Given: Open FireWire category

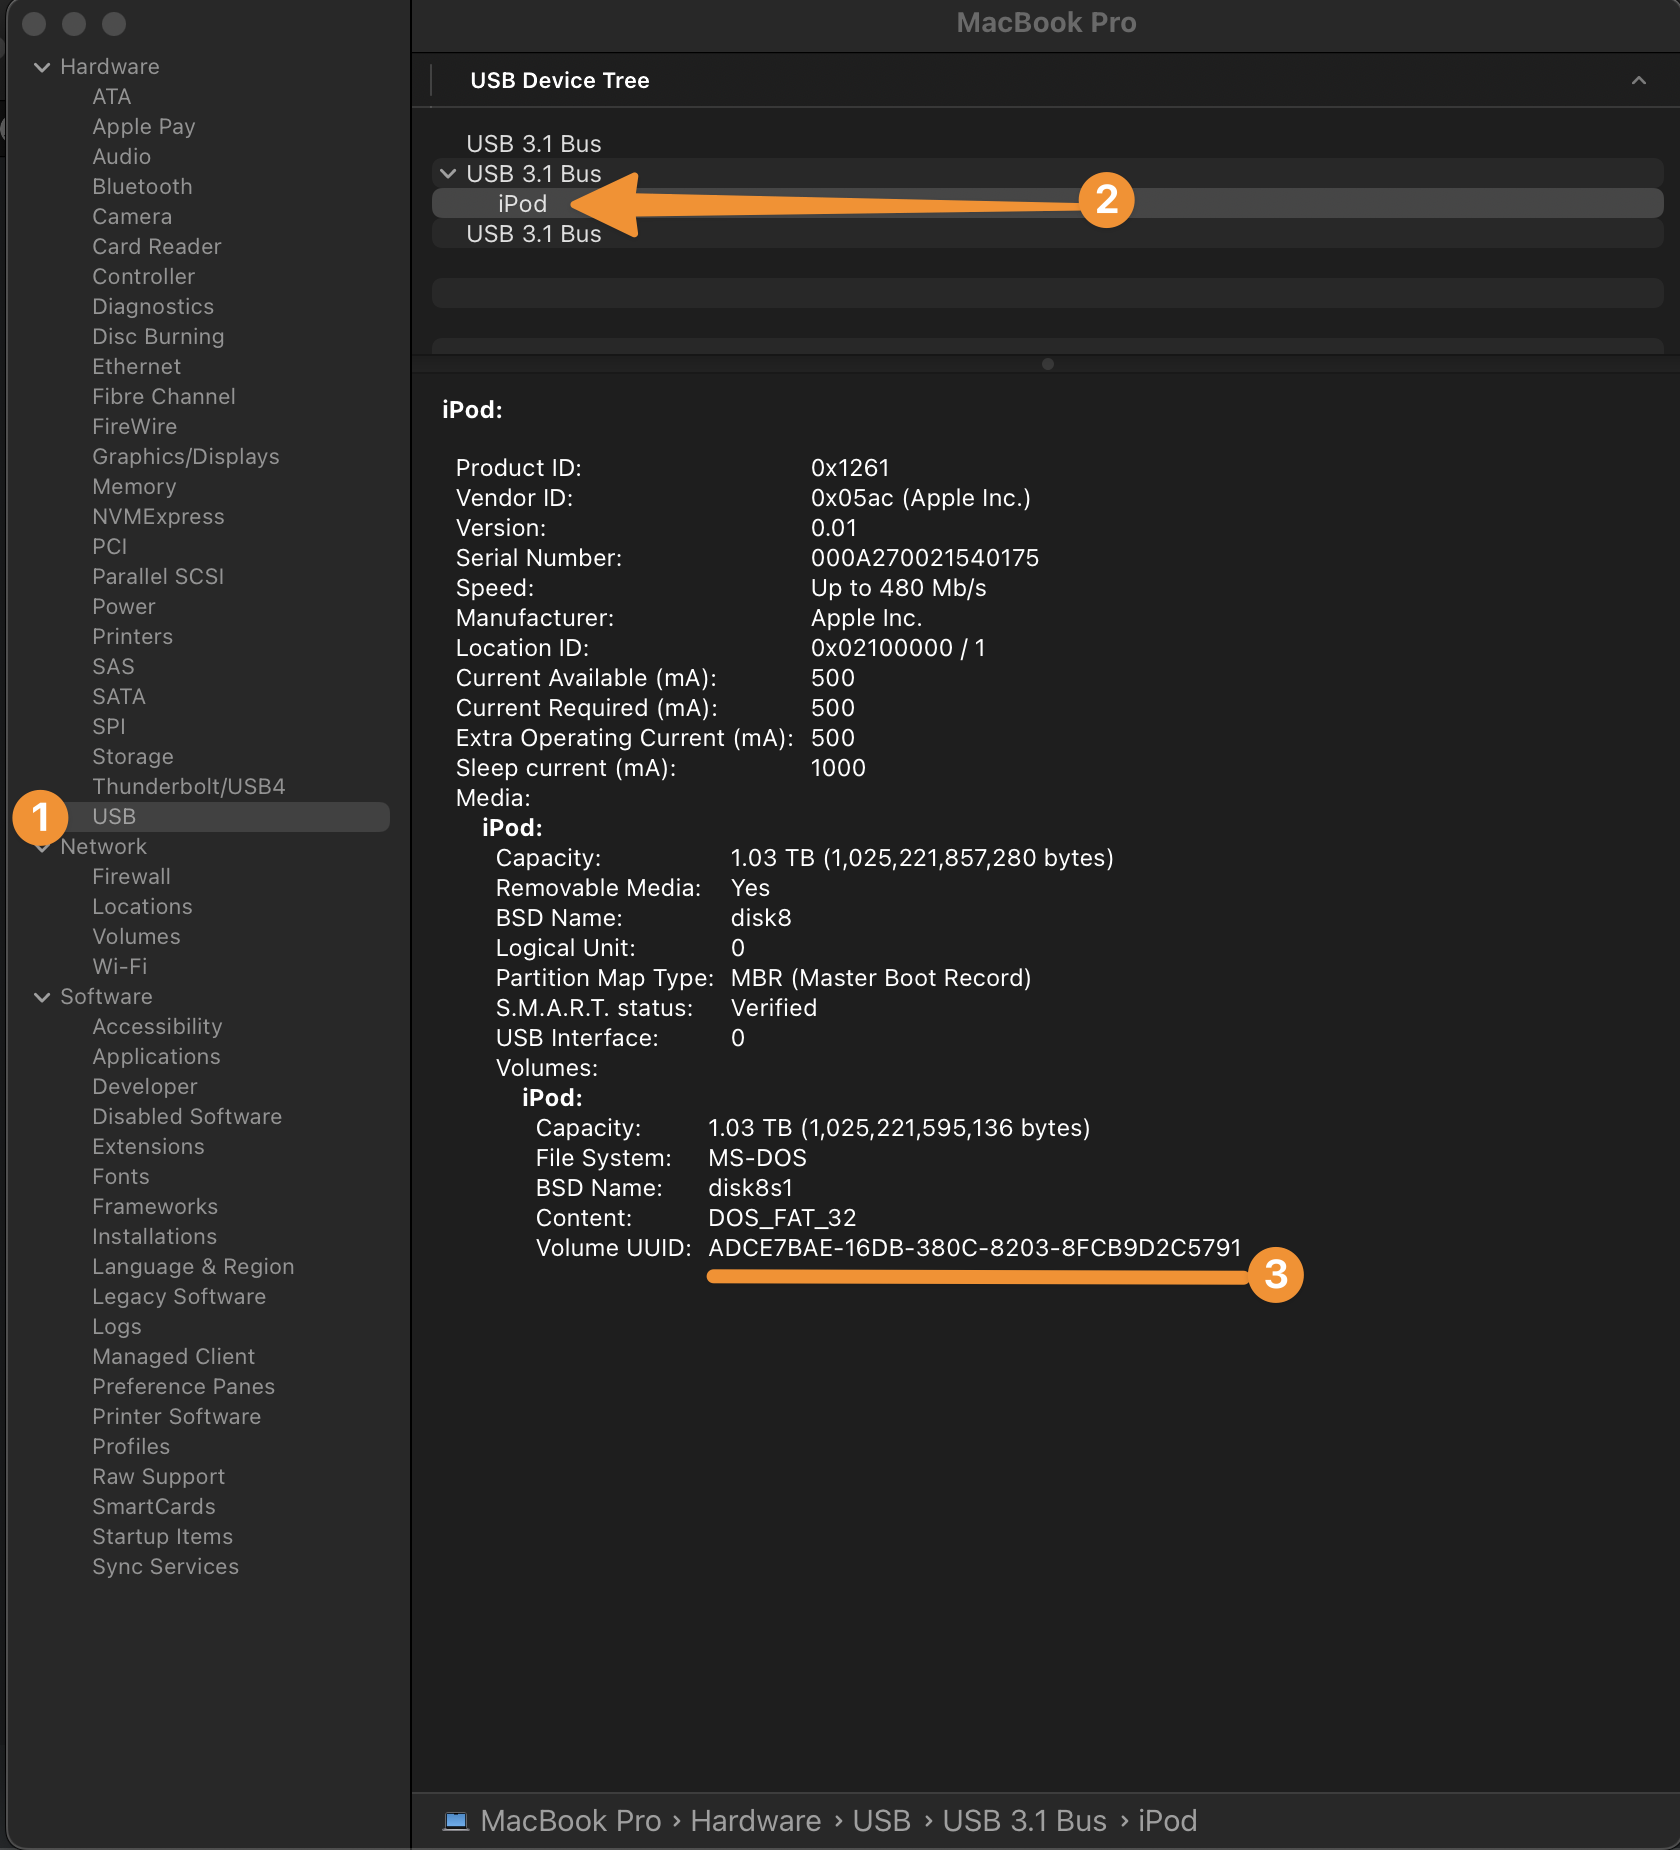Looking at the screenshot, I should point(135,427).
